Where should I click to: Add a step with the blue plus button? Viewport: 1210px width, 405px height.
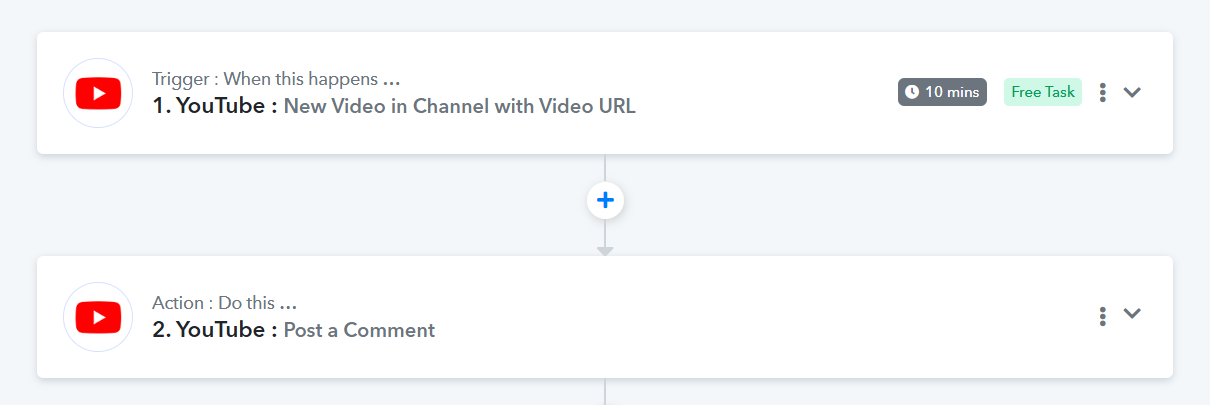click(x=605, y=201)
